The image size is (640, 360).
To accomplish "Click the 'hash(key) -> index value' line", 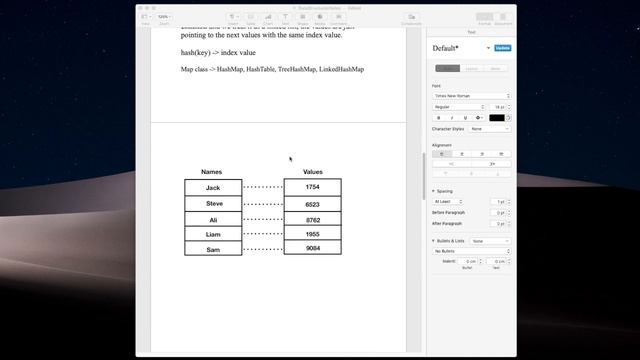I will coord(218,53).
